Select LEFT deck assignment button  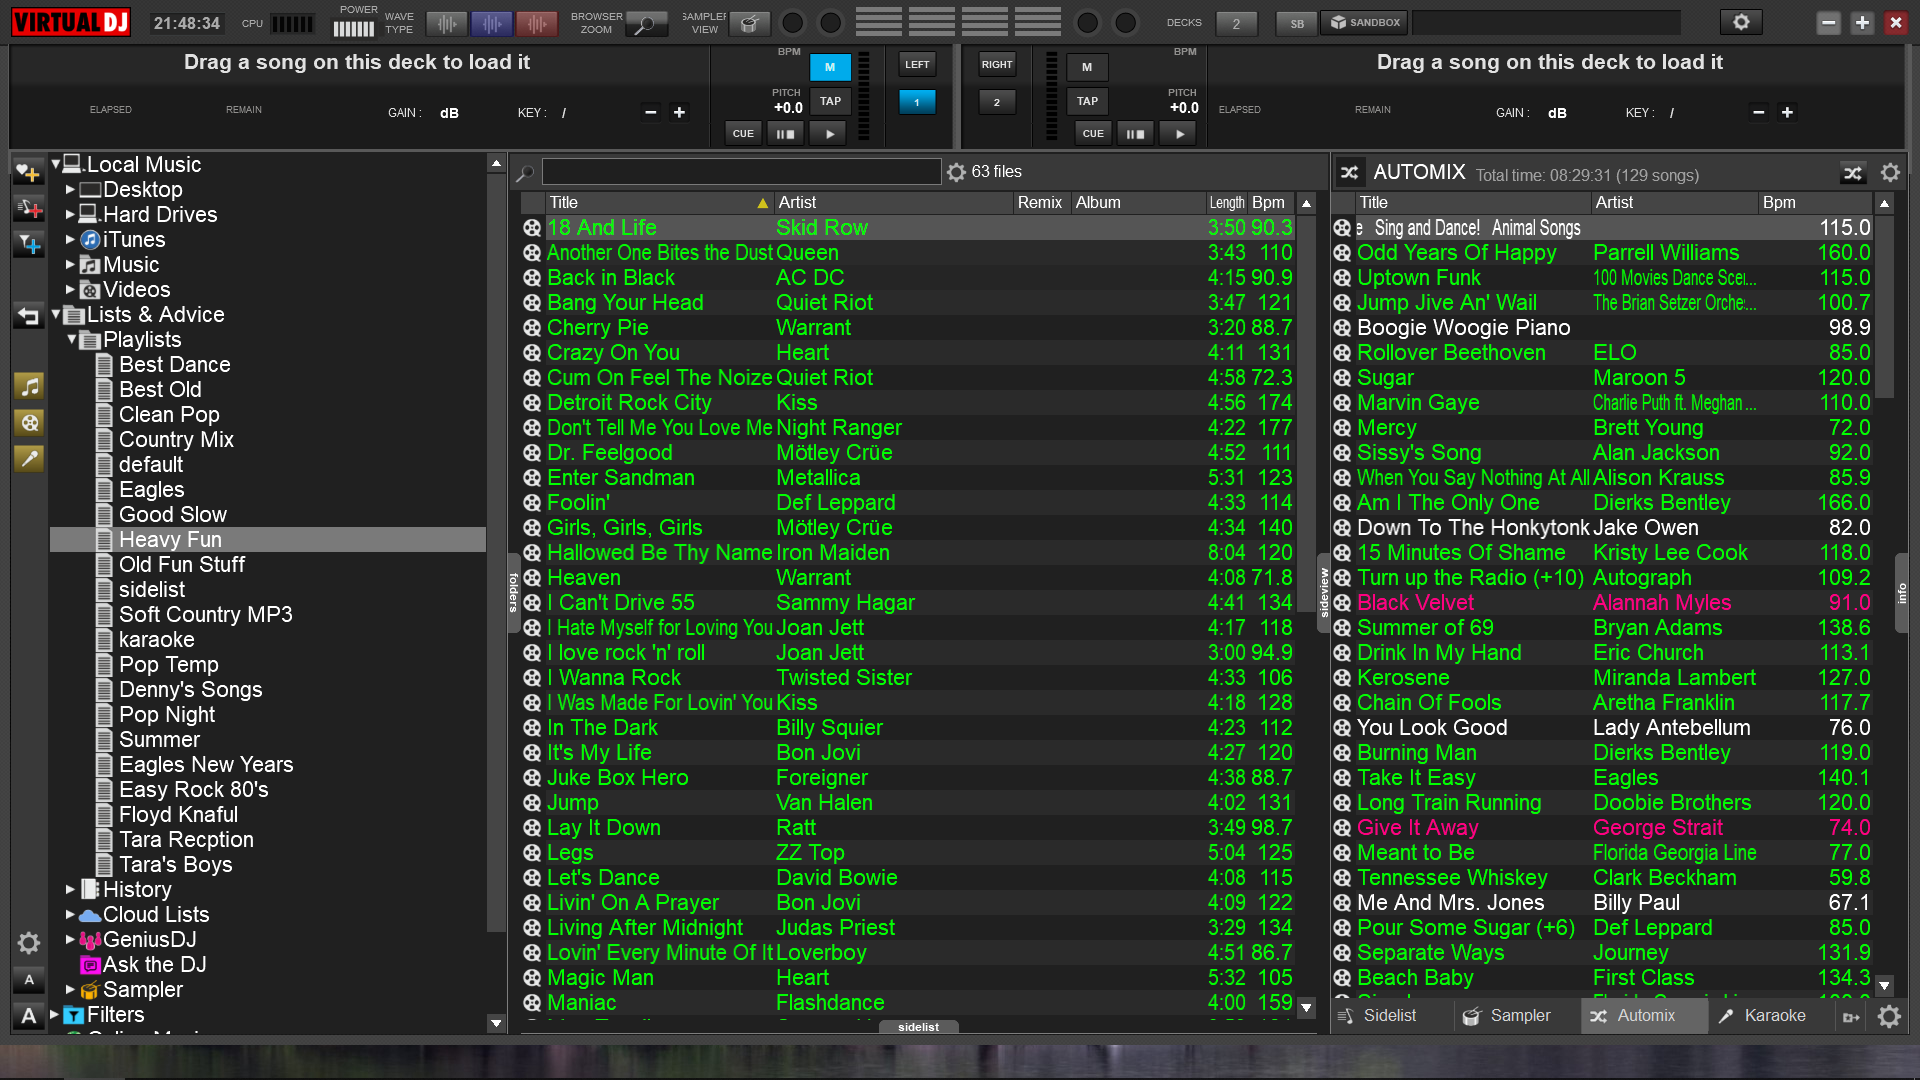pos(917,64)
